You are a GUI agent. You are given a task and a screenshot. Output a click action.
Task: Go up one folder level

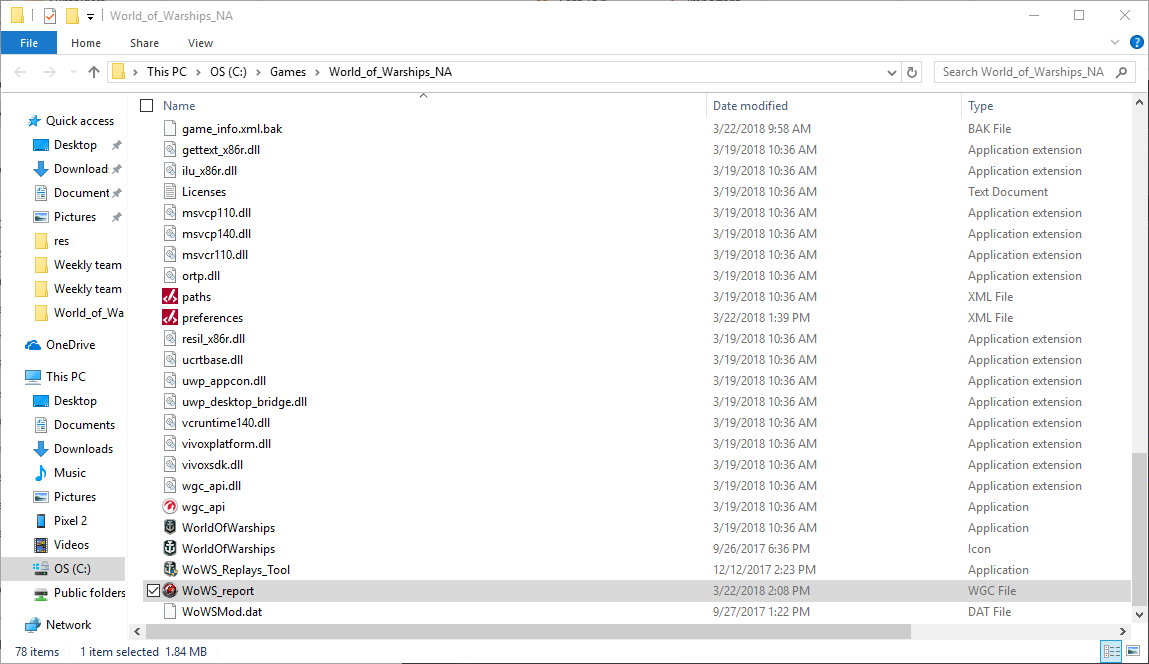94,72
